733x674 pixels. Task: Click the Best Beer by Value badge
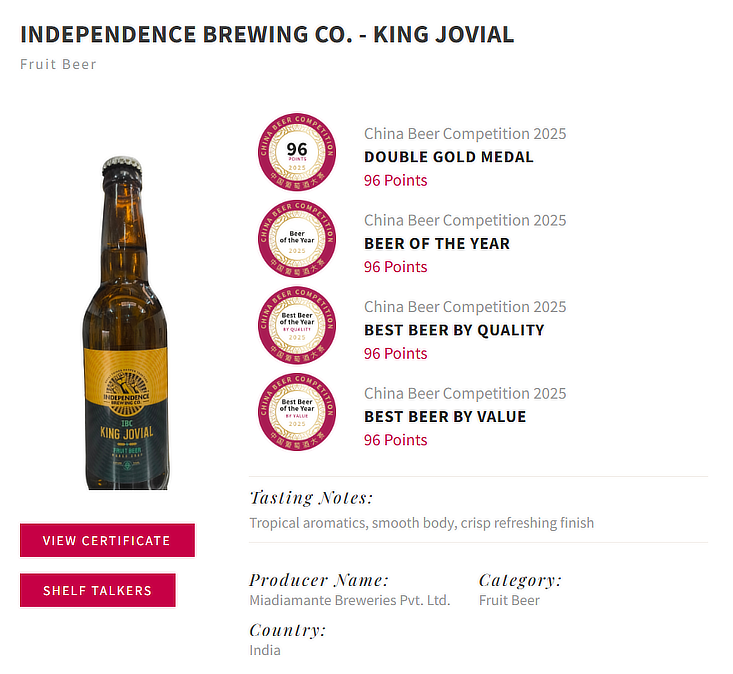pos(297,411)
